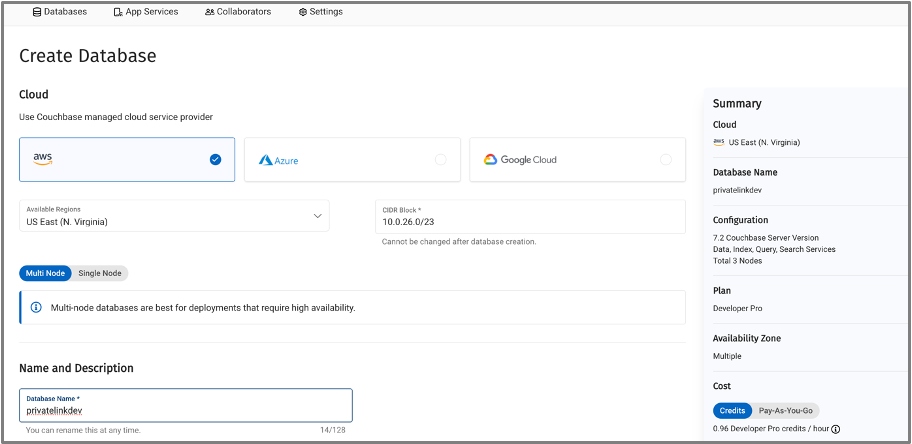Choose Multi Node deployment button
The height and width of the screenshot is (444, 912).
45,273
